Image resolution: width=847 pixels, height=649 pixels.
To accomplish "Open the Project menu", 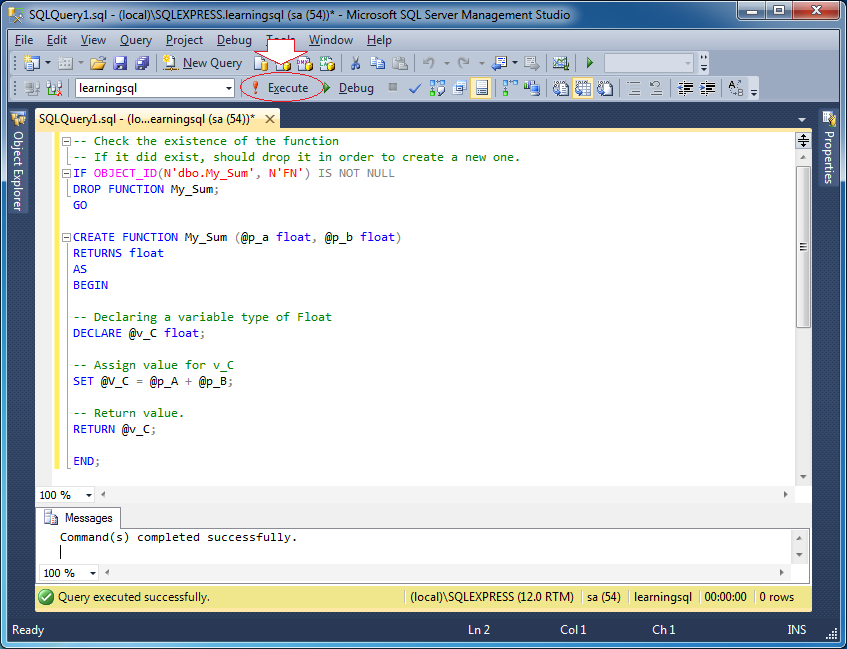I will point(184,40).
